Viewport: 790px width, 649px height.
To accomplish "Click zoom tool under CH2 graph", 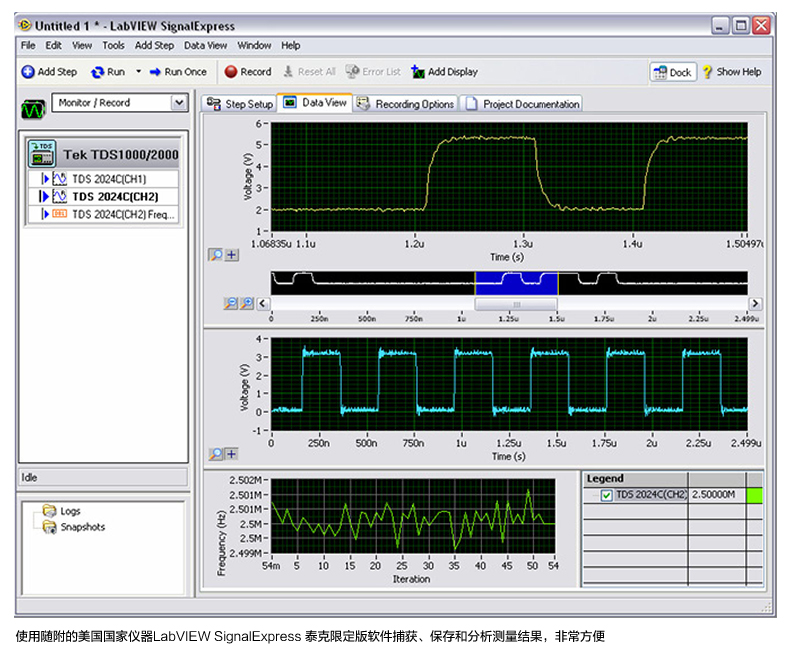I will point(216,454).
